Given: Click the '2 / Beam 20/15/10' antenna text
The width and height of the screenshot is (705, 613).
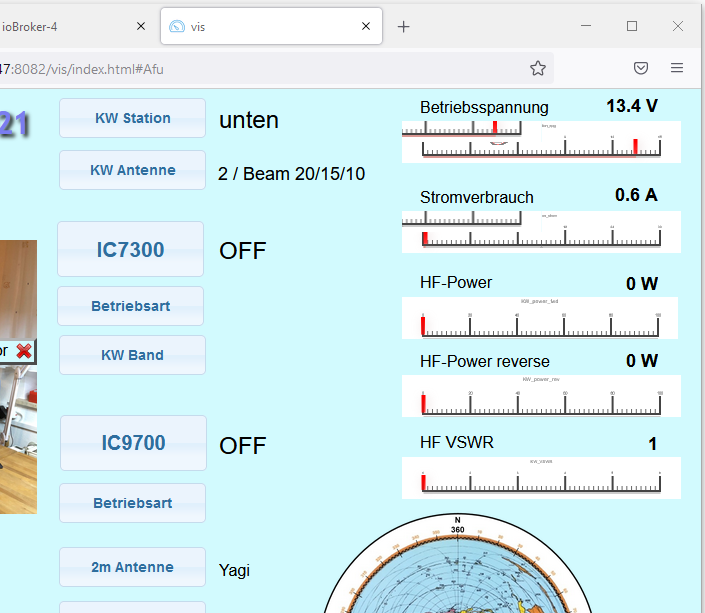Looking at the screenshot, I should (291, 174).
